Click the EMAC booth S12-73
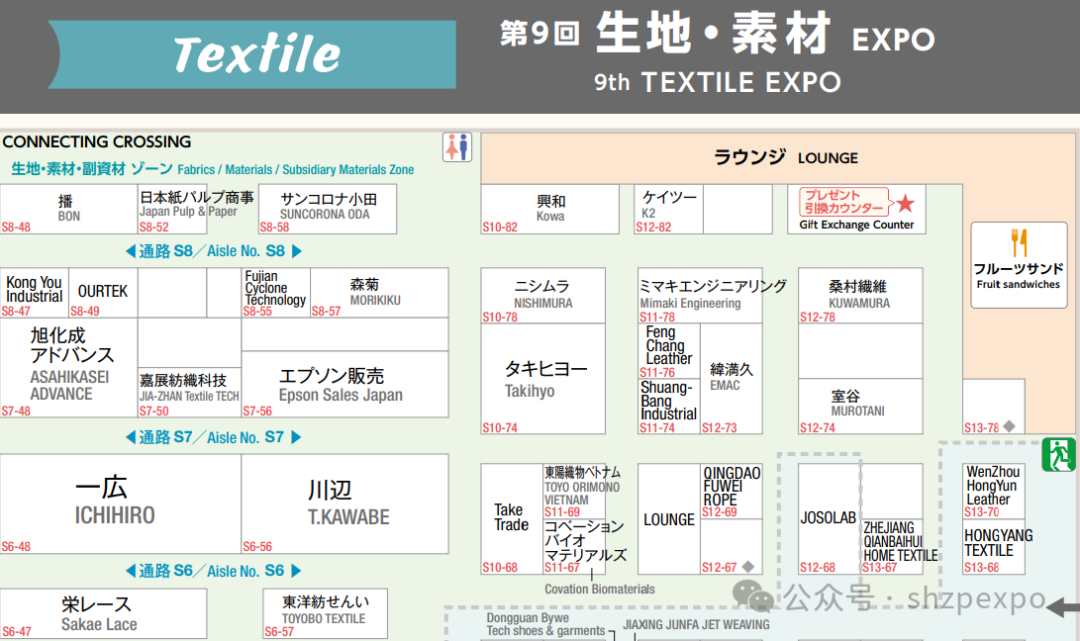The height and width of the screenshot is (641, 1080). 731,379
